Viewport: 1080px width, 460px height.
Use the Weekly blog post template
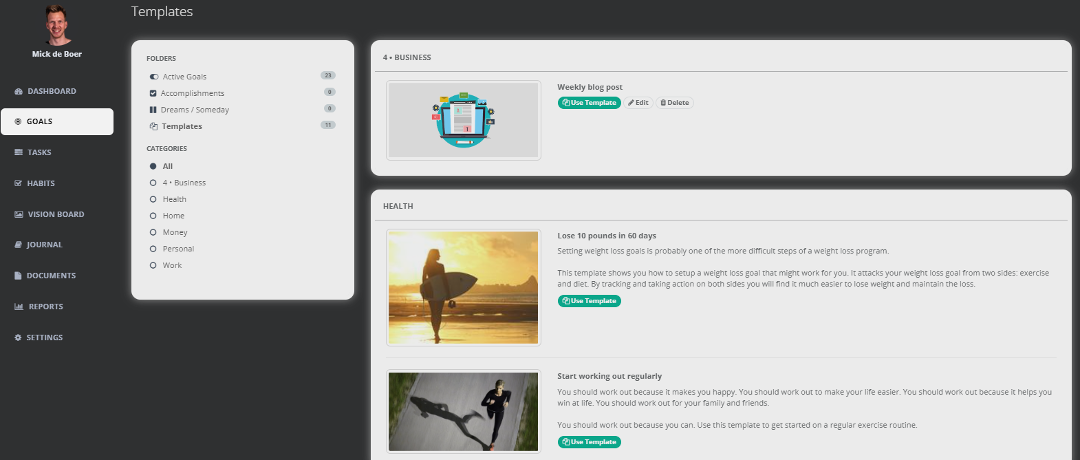coord(589,103)
